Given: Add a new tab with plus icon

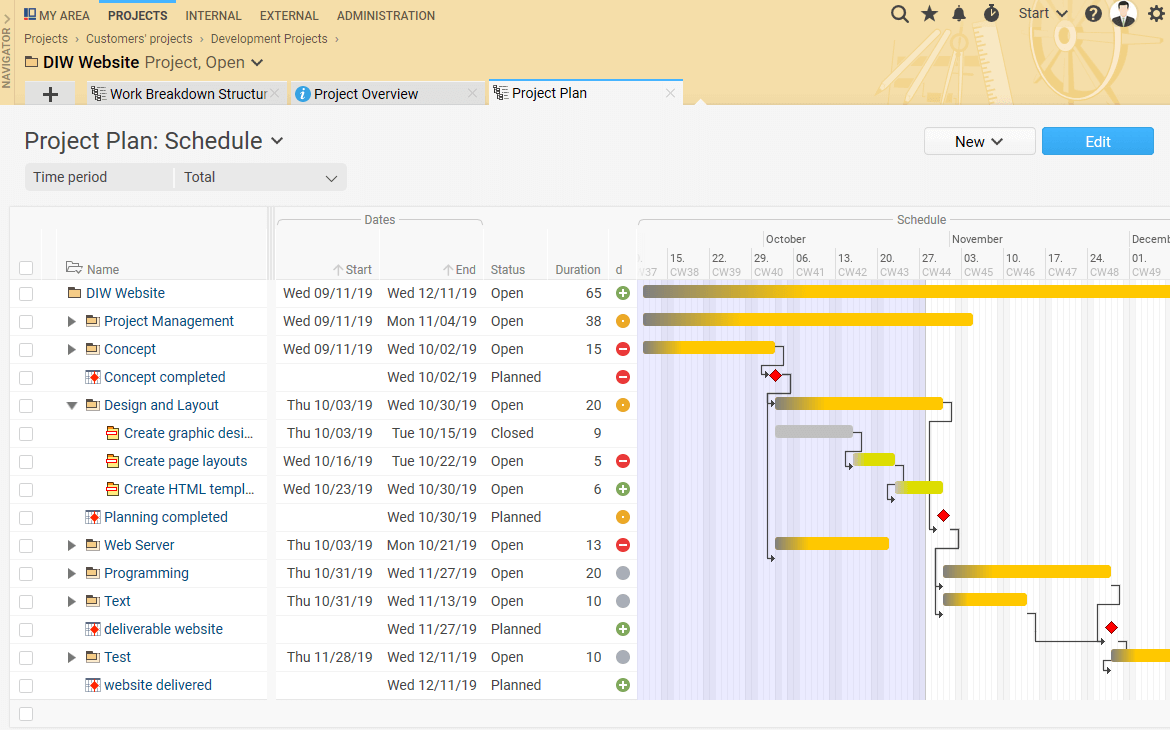Looking at the screenshot, I should pyautogui.click(x=50, y=94).
